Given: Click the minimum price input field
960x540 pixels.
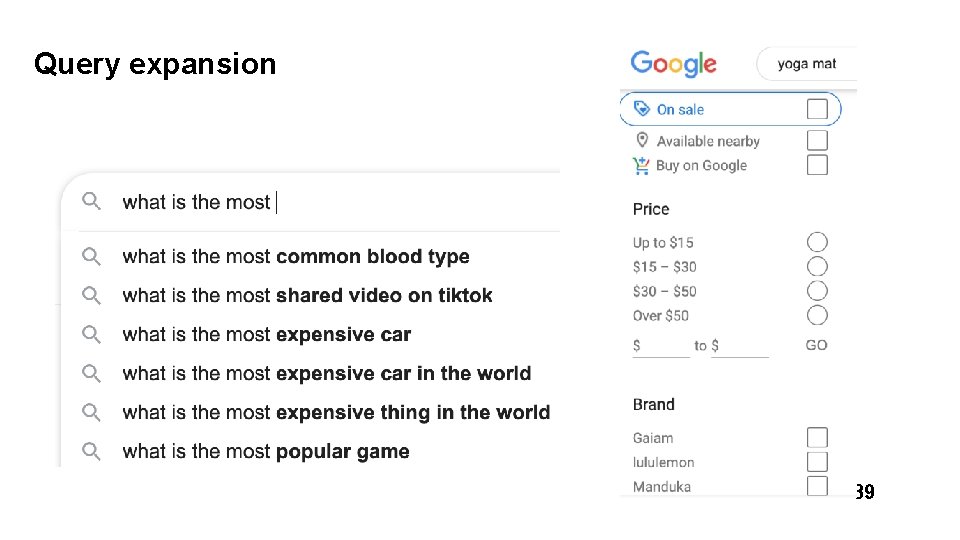Looking at the screenshot, I should pos(662,346).
